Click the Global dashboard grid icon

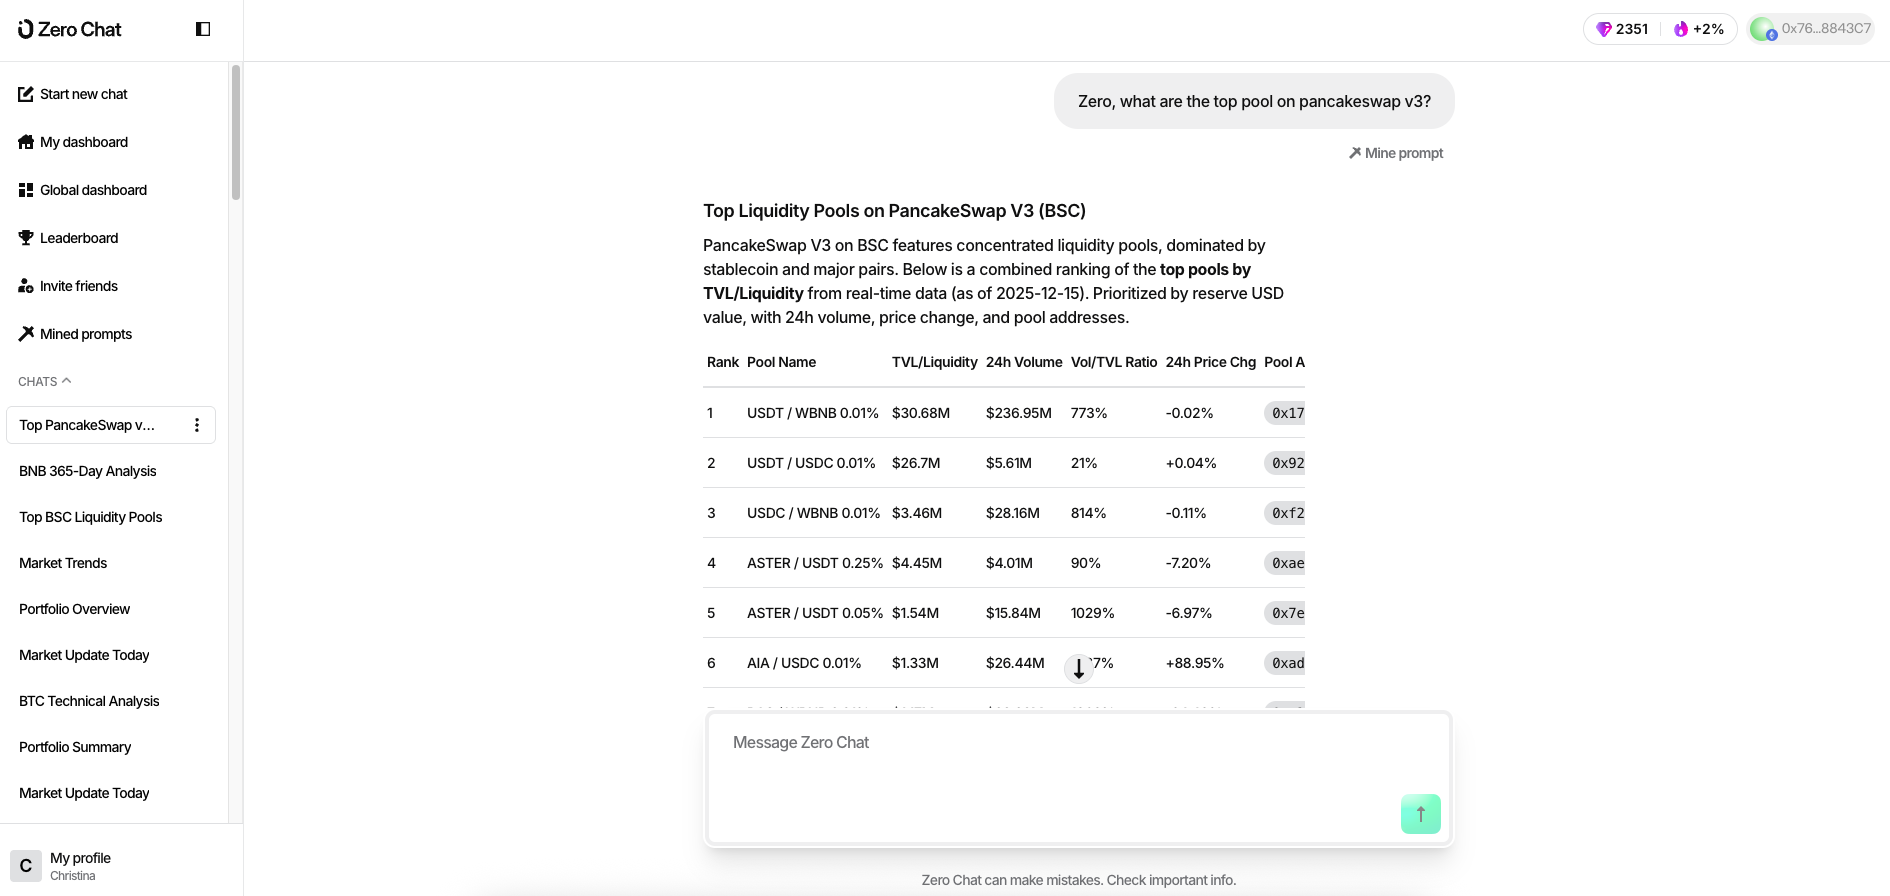25,189
